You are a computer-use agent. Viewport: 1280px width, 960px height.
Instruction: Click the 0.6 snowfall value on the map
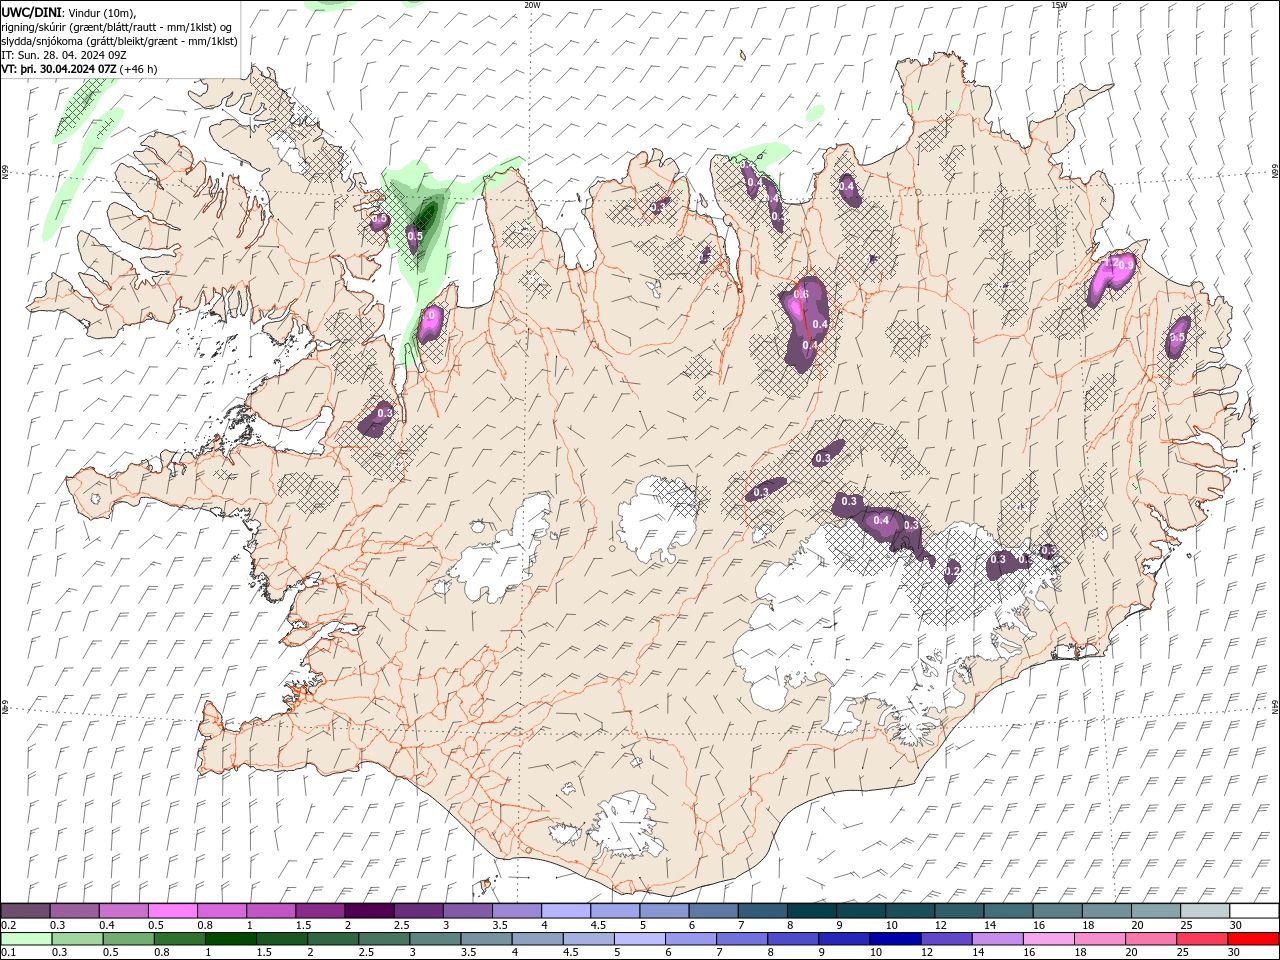800,295
